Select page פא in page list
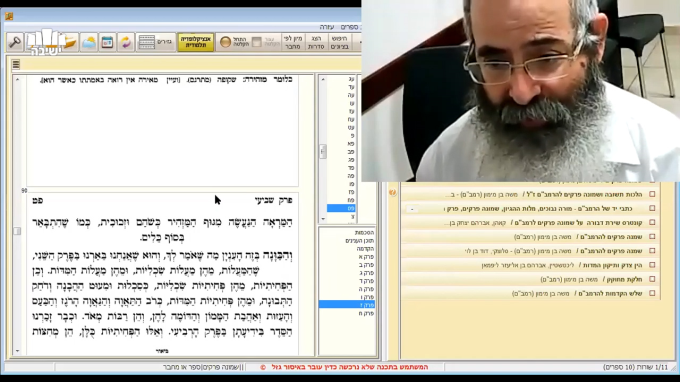 (x=351, y=144)
